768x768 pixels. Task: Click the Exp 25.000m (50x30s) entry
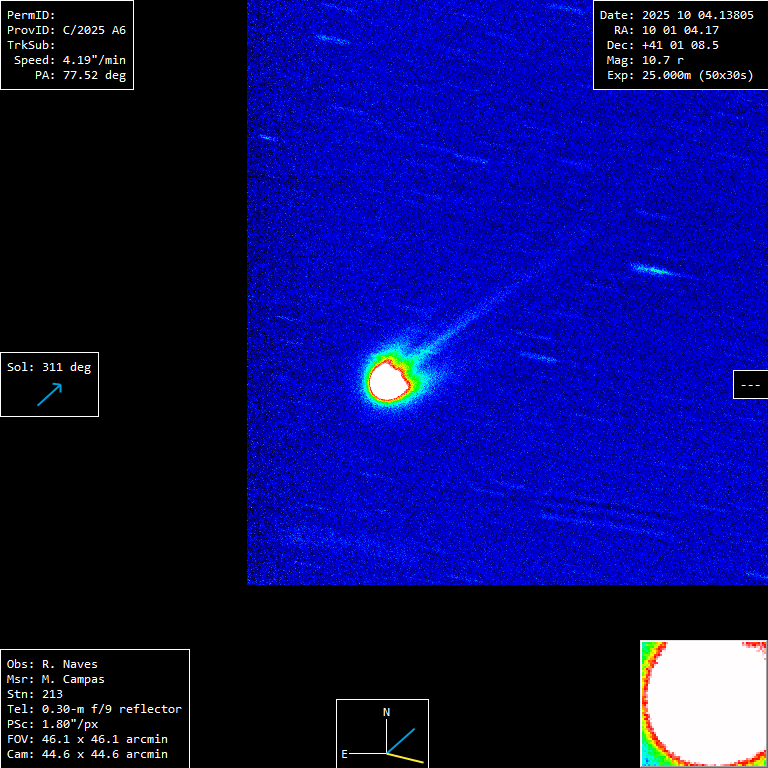point(679,75)
